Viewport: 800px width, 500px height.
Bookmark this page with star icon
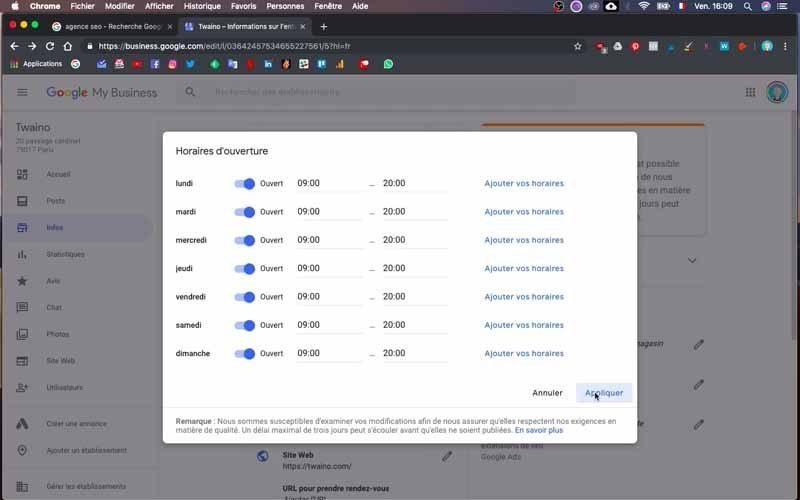click(578, 46)
